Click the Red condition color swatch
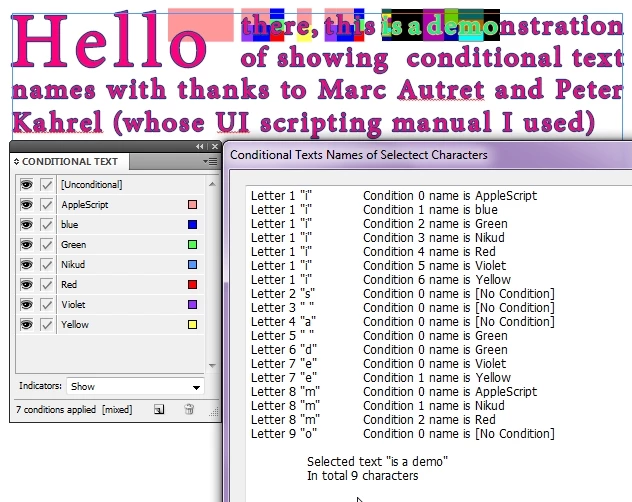This screenshot has width=632, height=502. [x=193, y=285]
